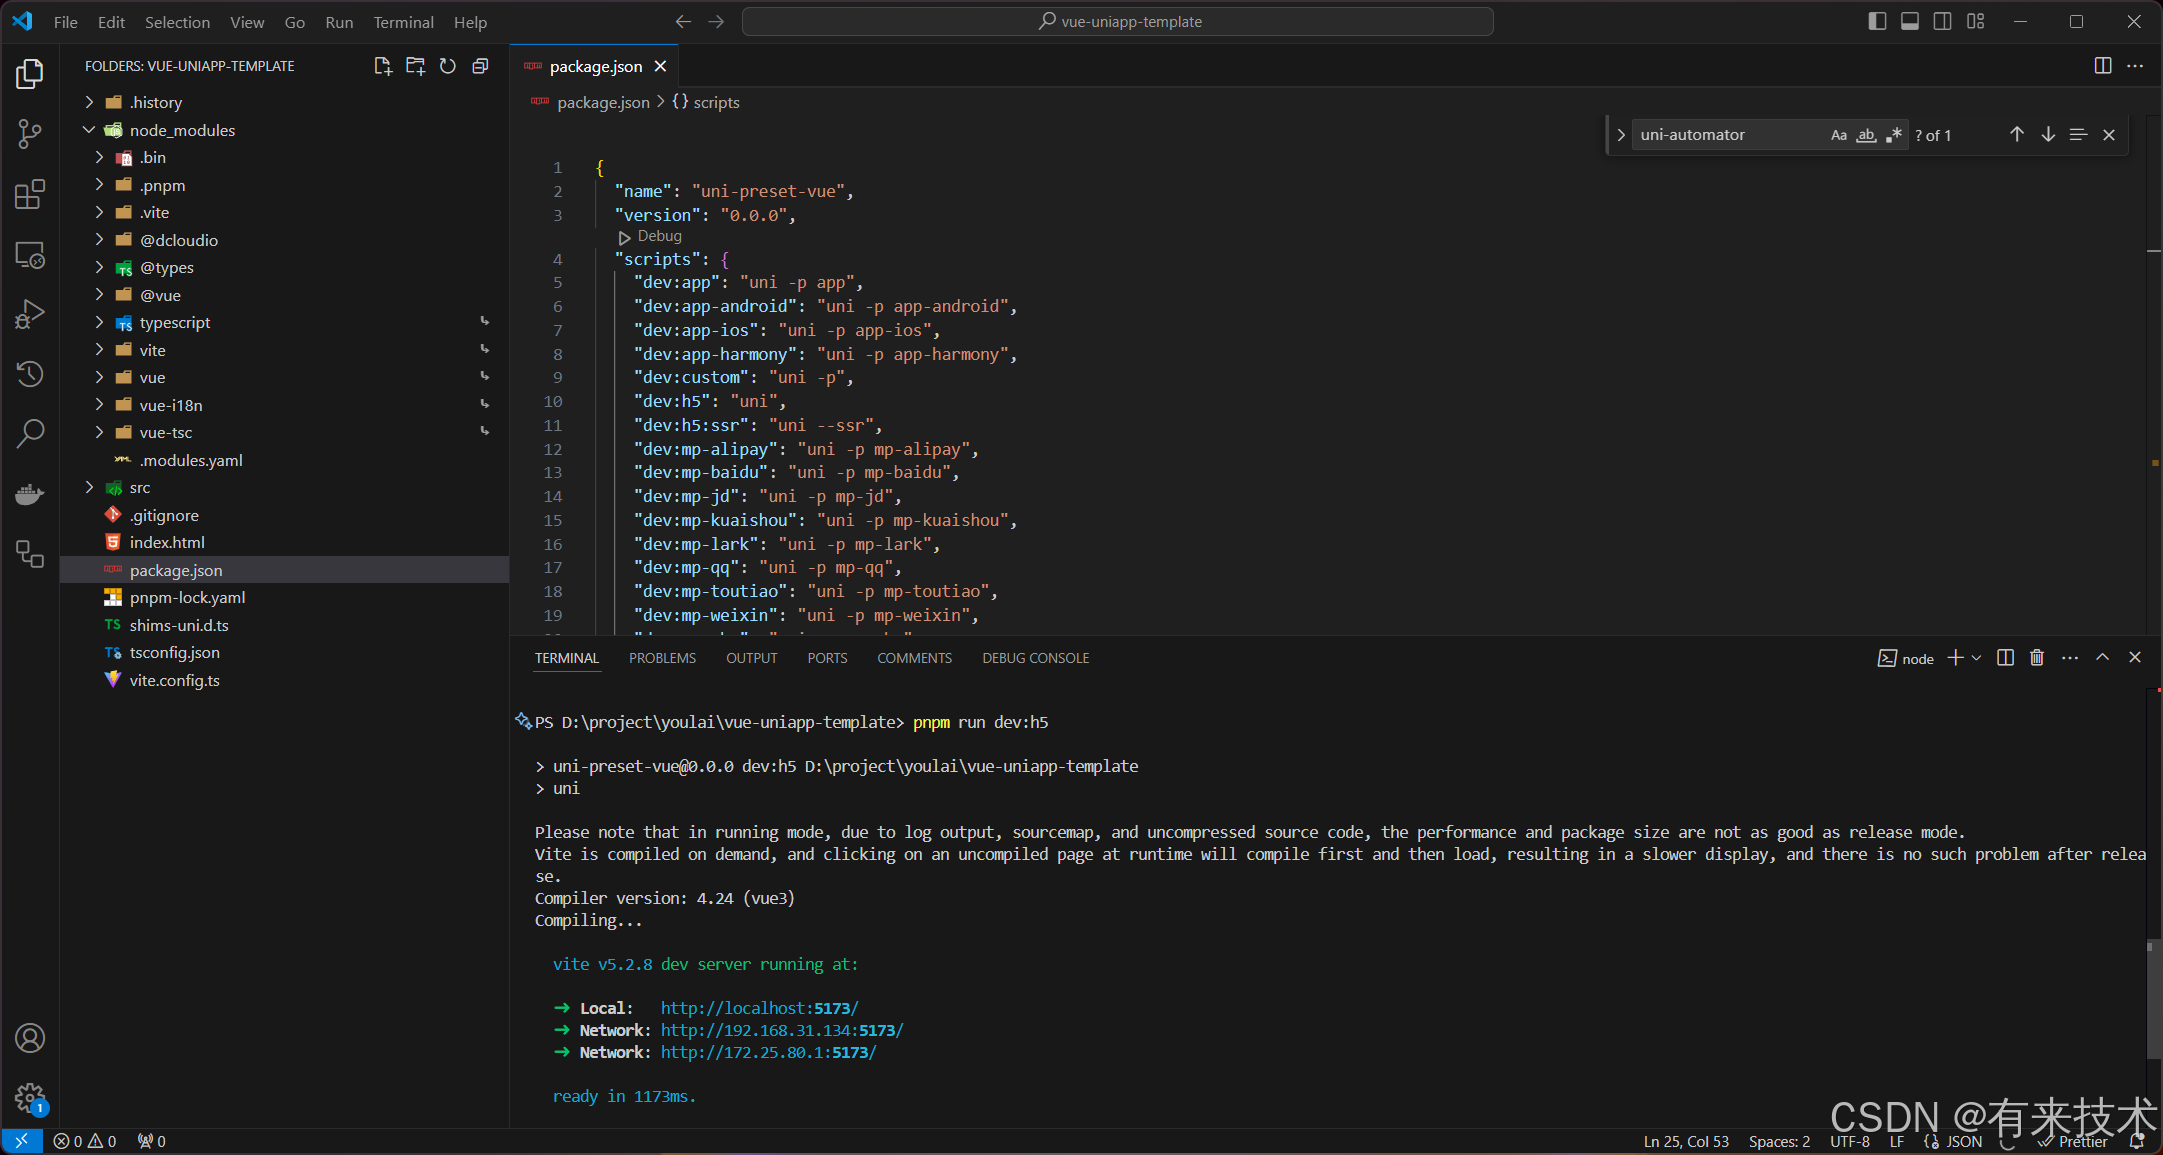Toggle Match Case in find widget
This screenshot has width=2163, height=1155.
point(1839,135)
